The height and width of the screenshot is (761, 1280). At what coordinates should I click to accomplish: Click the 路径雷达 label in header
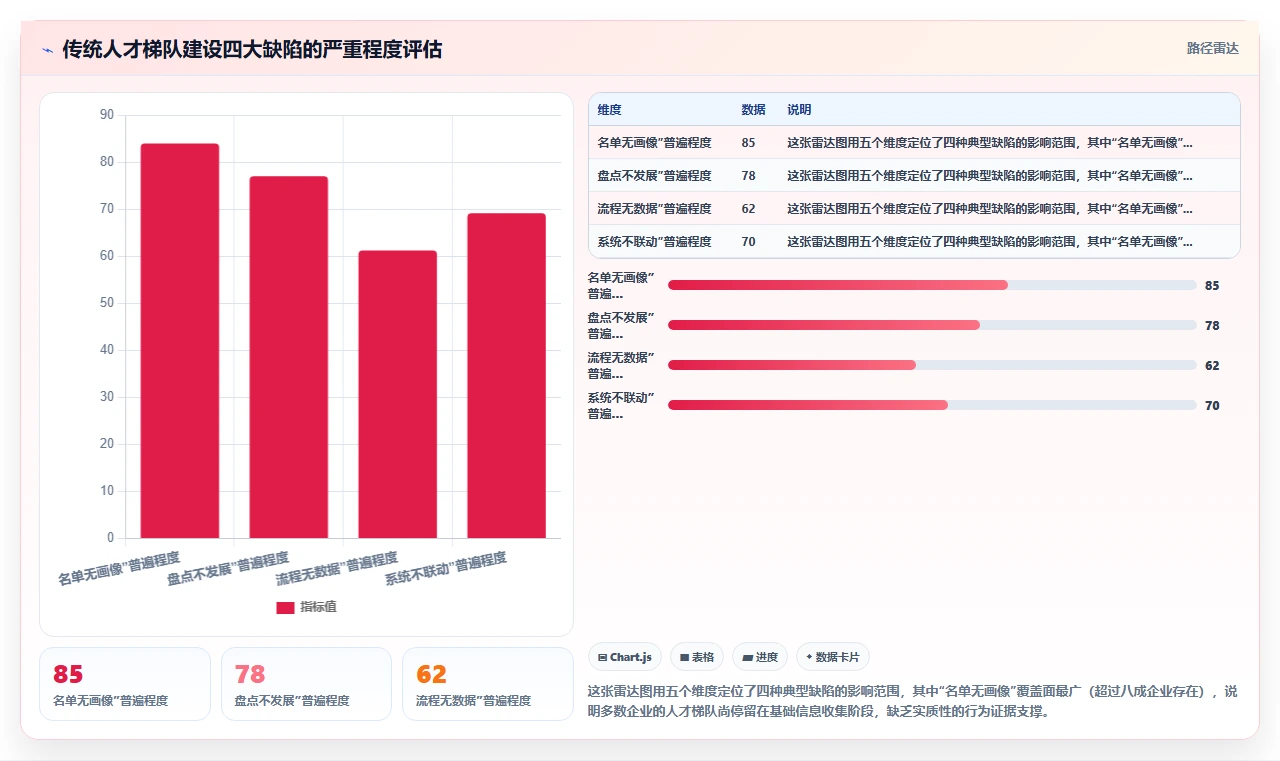[1212, 48]
